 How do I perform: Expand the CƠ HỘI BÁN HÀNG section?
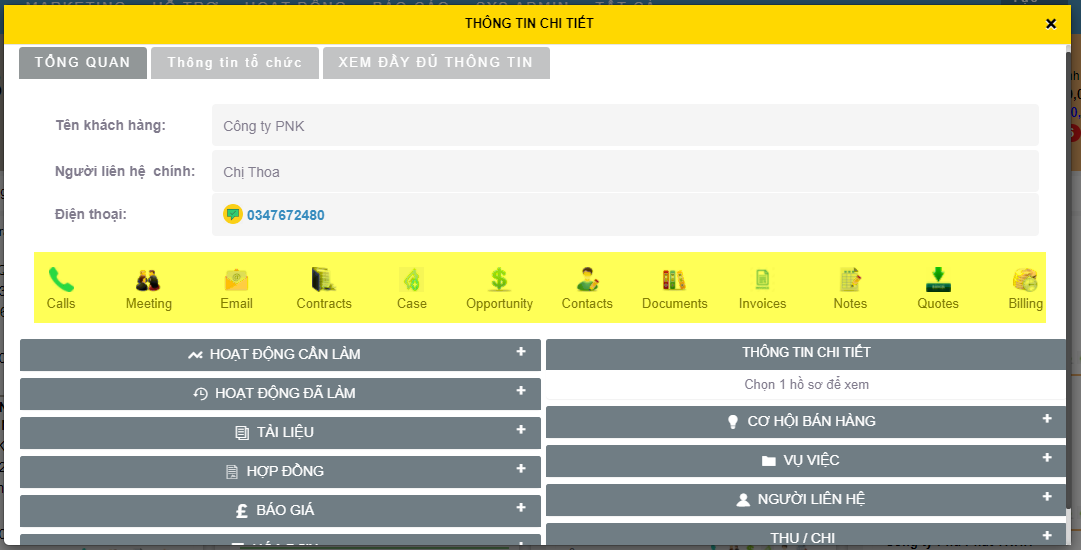(1046, 419)
